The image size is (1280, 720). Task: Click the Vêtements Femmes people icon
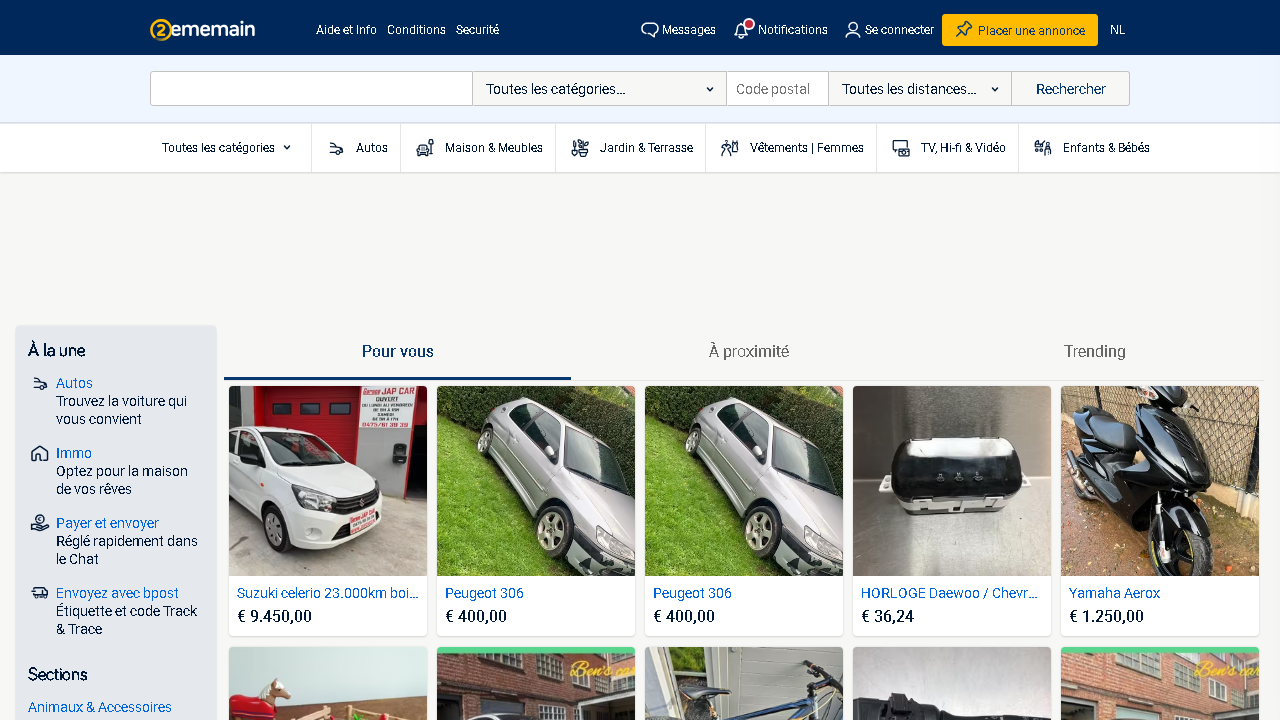(x=729, y=148)
